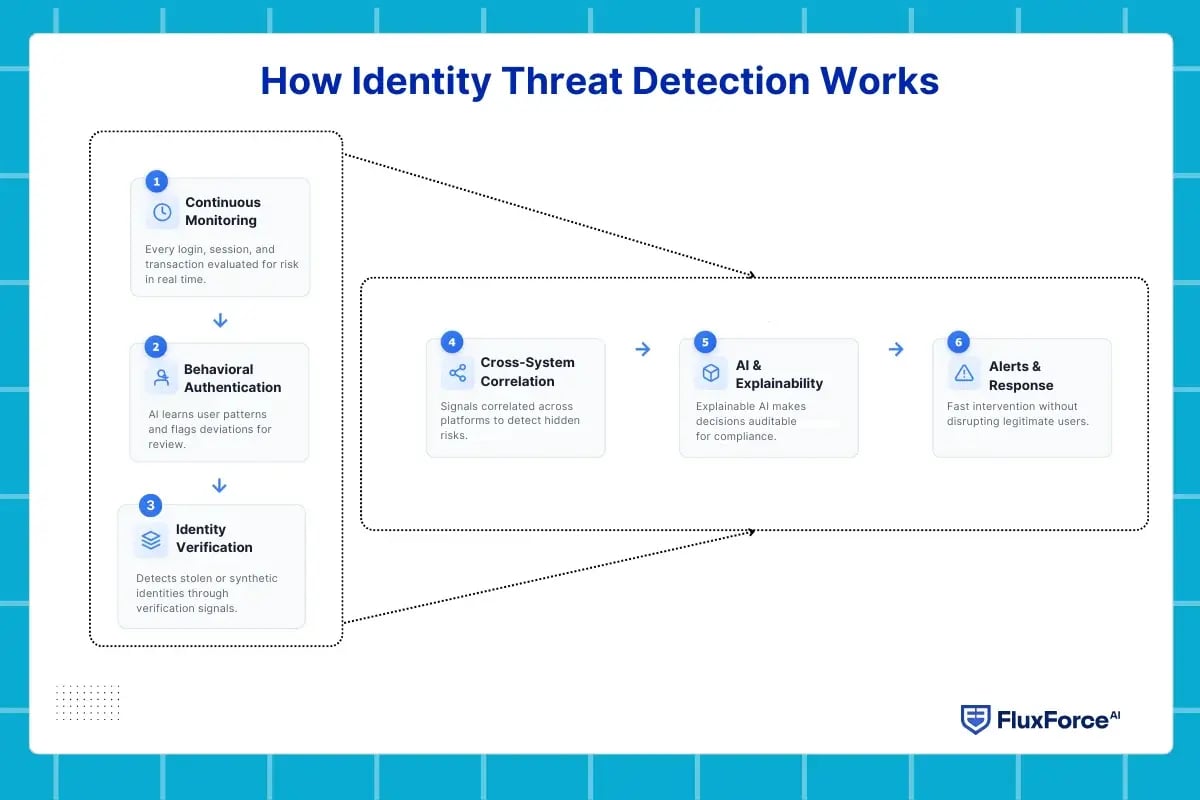Select badge 5 on the AI & Explainability card
Image resolution: width=1200 pixels, height=800 pixels.
coord(703,342)
